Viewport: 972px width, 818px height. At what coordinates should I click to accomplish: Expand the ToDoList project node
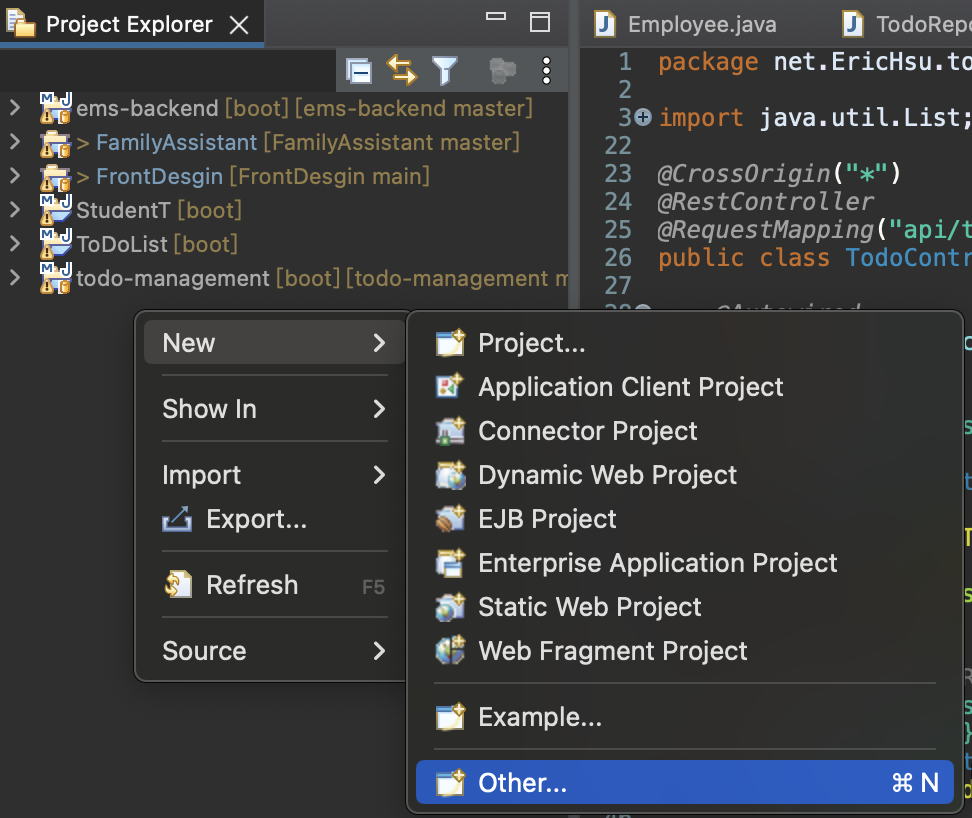(x=14, y=244)
